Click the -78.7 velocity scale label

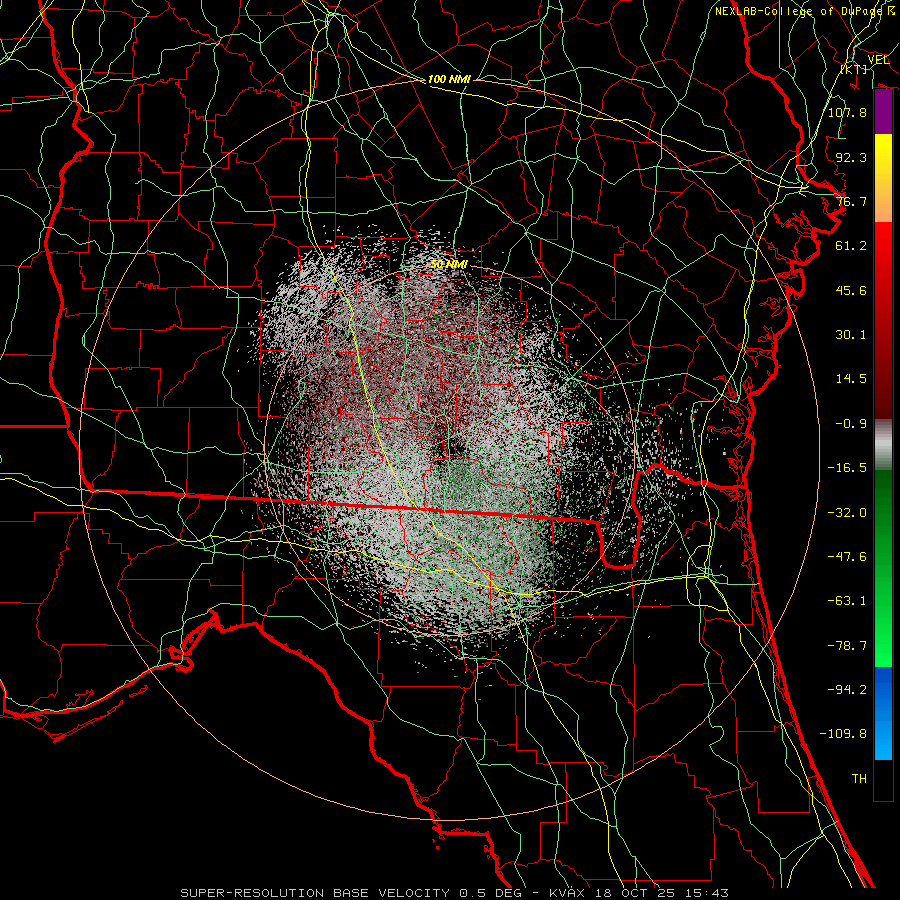(x=847, y=645)
